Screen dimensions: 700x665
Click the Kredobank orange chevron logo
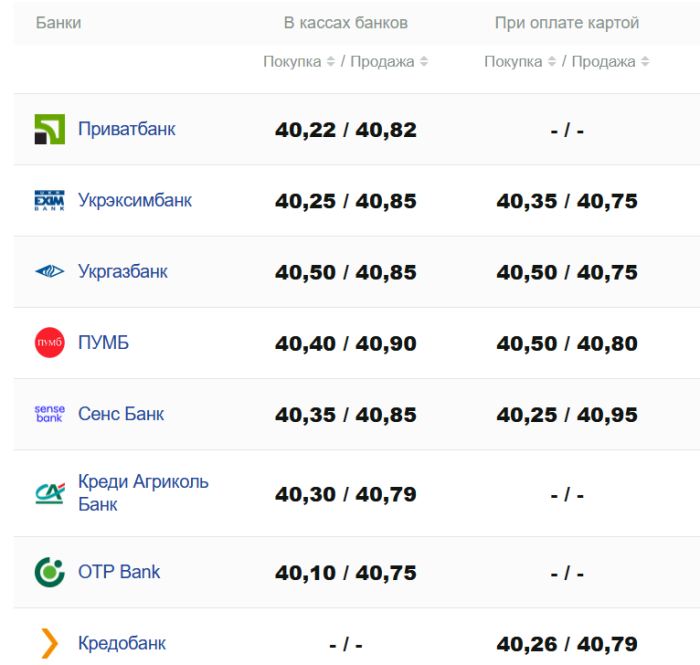[49, 643]
